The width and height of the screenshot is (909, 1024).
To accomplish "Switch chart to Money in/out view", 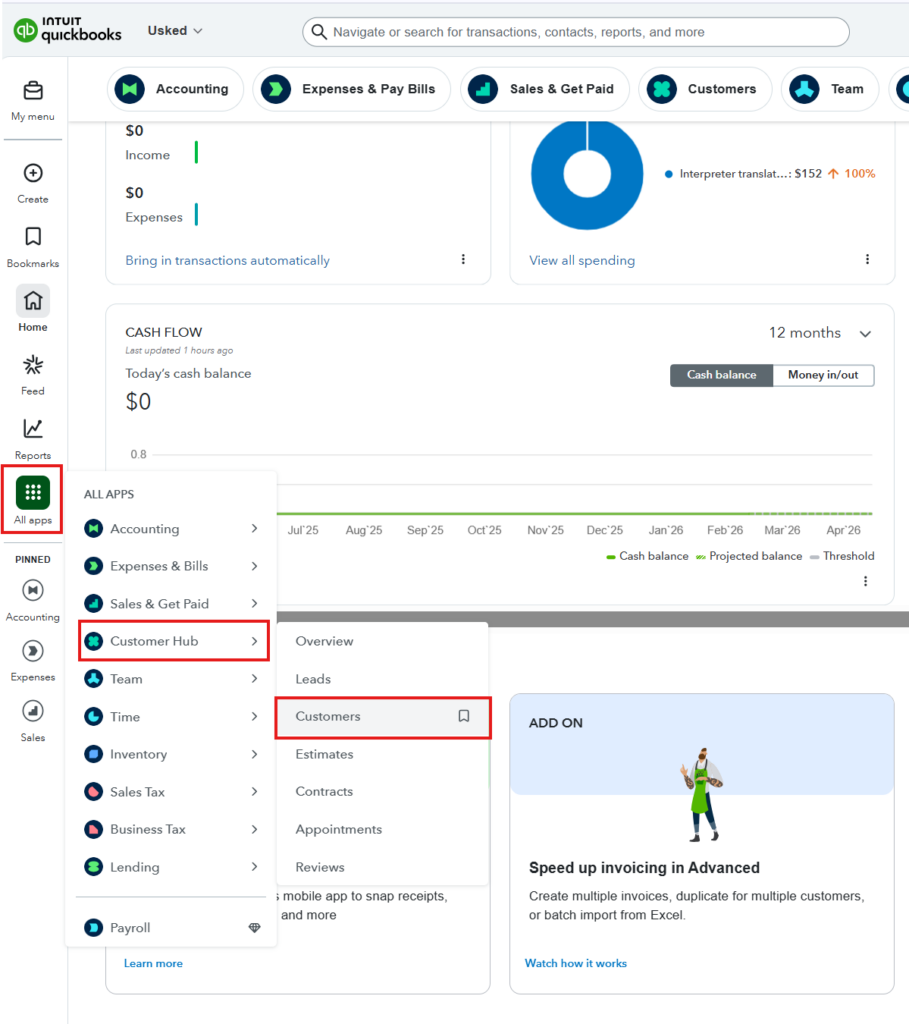I will pos(823,375).
